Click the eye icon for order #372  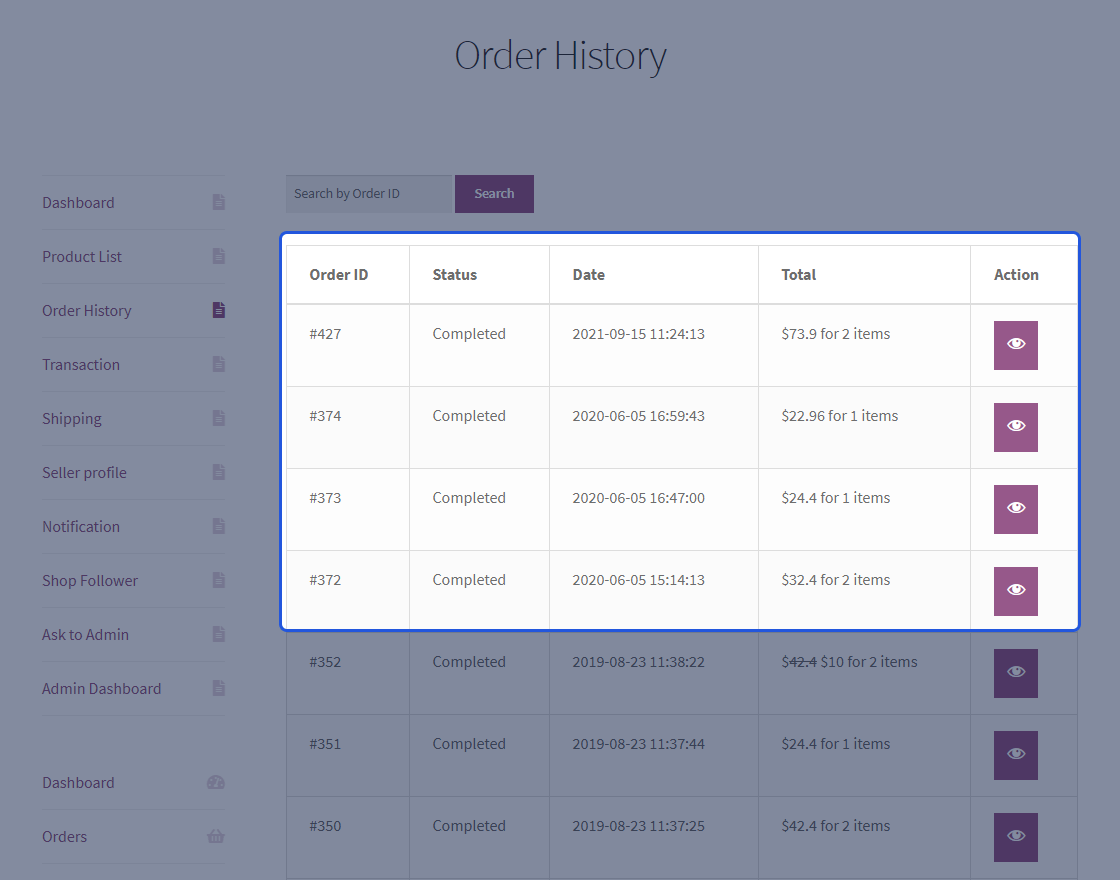tap(1015, 590)
